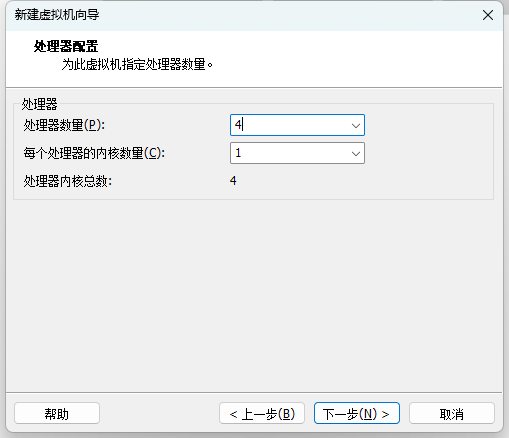The height and width of the screenshot is (438, 509).
Task: Select the 处理器数量(P) label
Action: pos(64,125)
